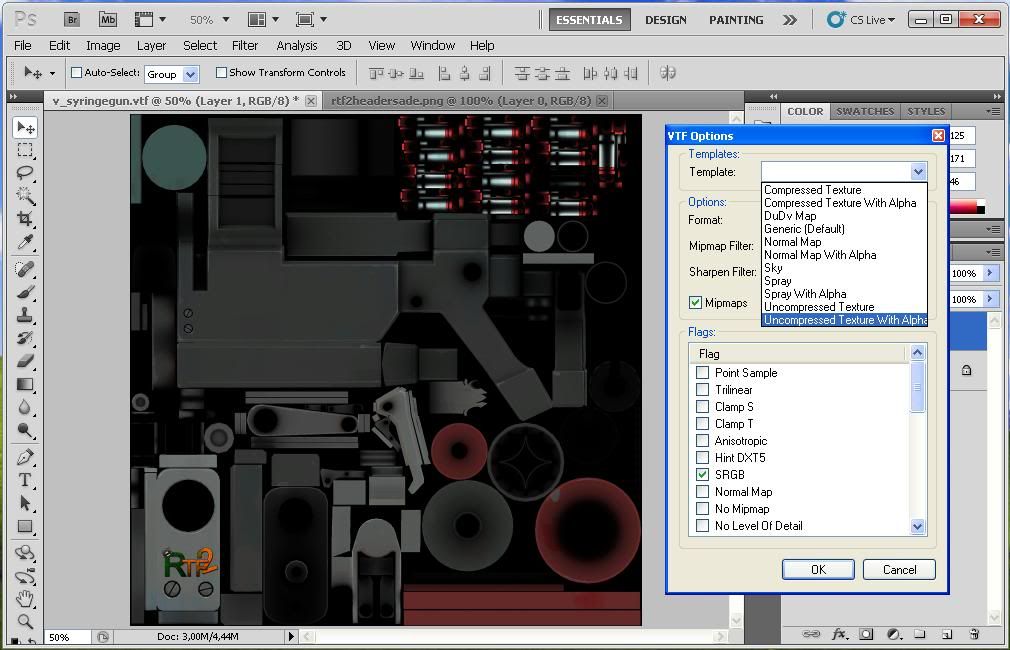Click OK in VTF Options

pos(817,569)
